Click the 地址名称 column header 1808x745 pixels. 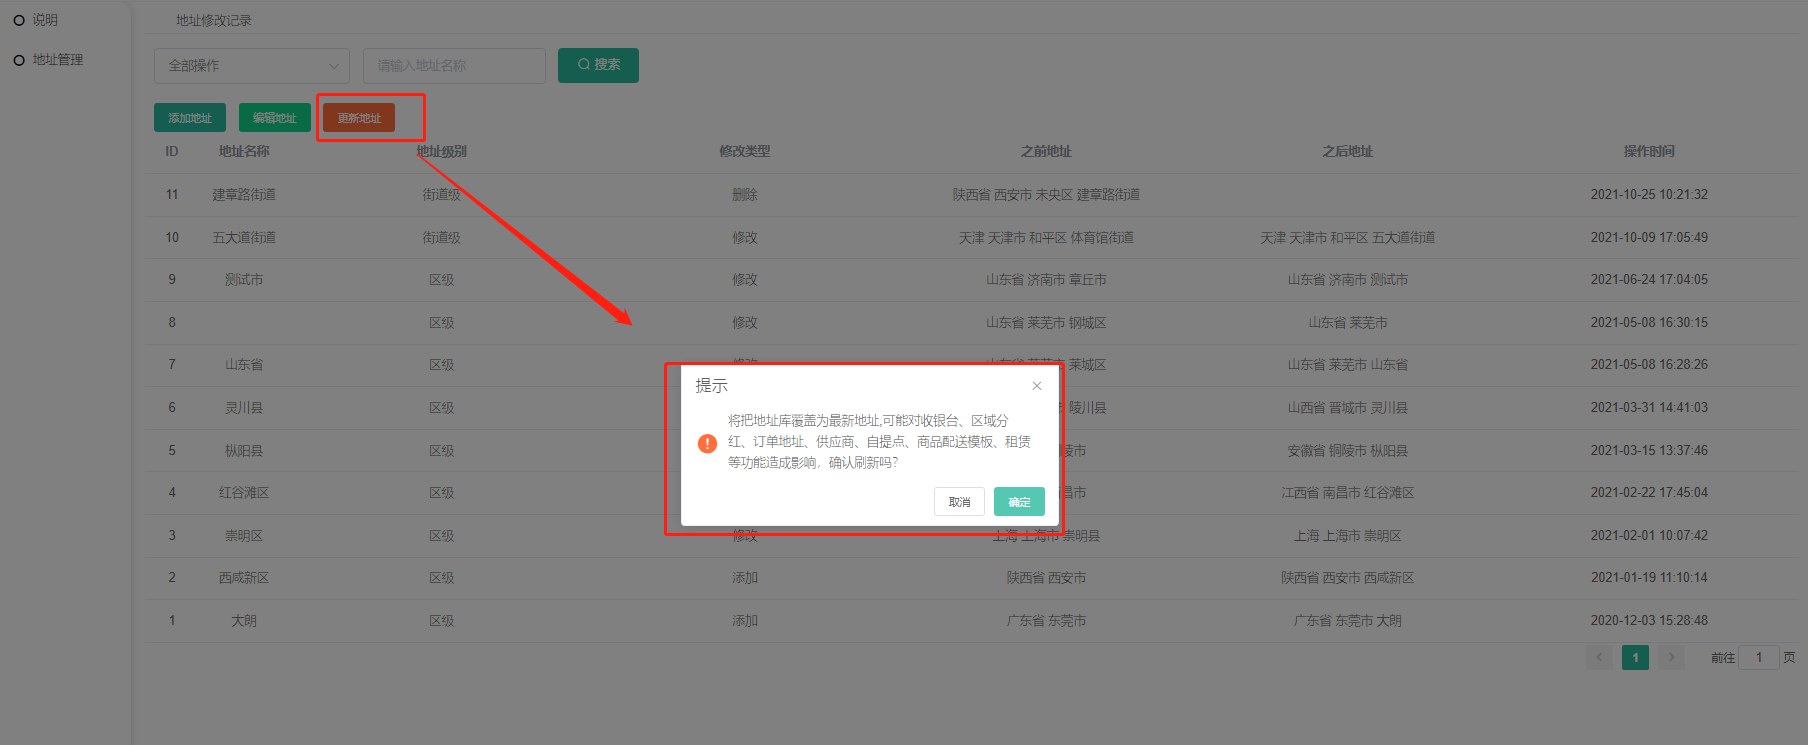[x=244, y=151]
